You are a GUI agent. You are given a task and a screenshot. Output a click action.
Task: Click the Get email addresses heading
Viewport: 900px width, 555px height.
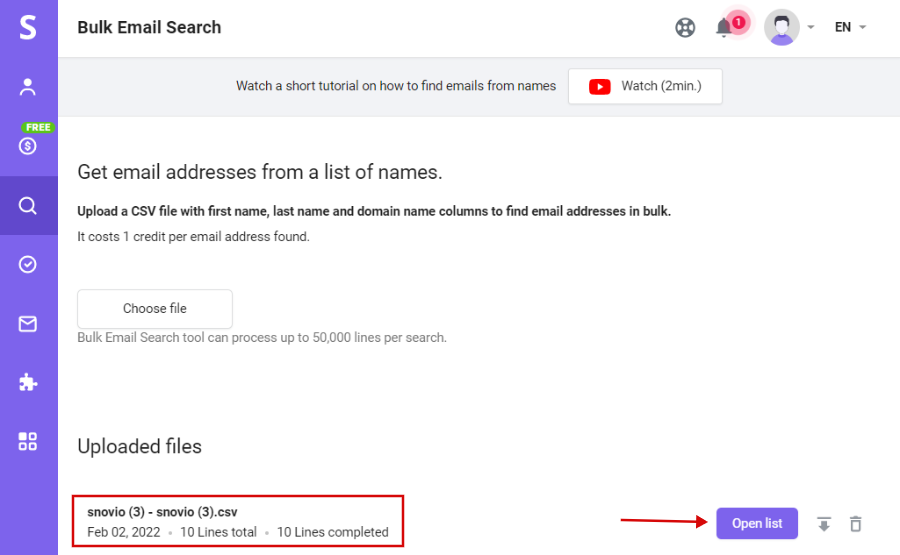point(260,172)
